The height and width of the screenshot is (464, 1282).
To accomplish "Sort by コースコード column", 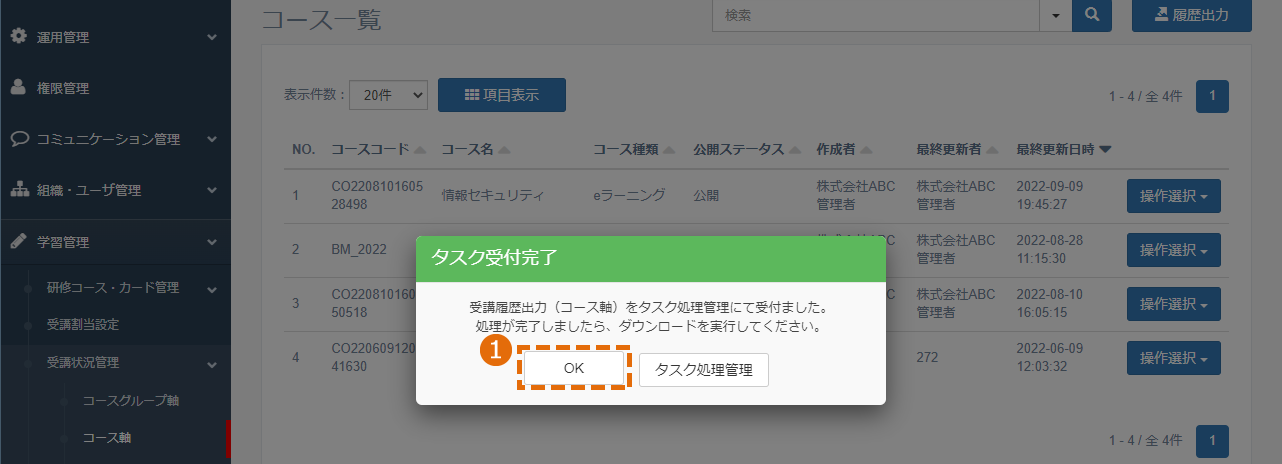I will click(x=379, y=149).
